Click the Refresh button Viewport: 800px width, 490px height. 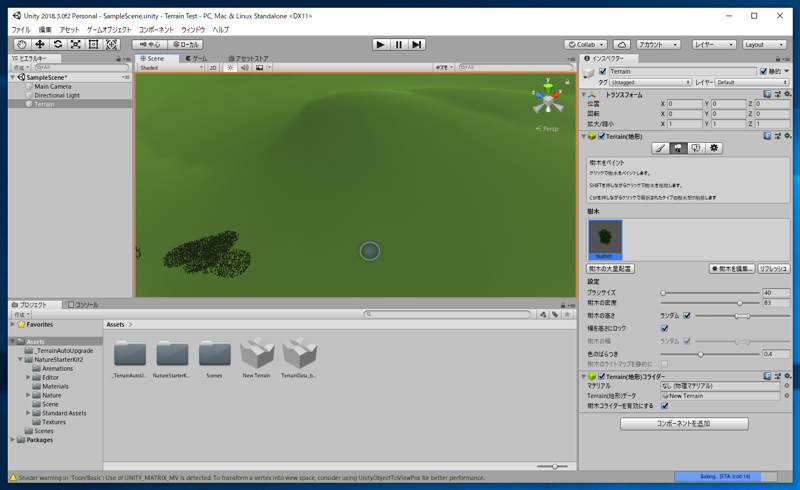(772, 268)
